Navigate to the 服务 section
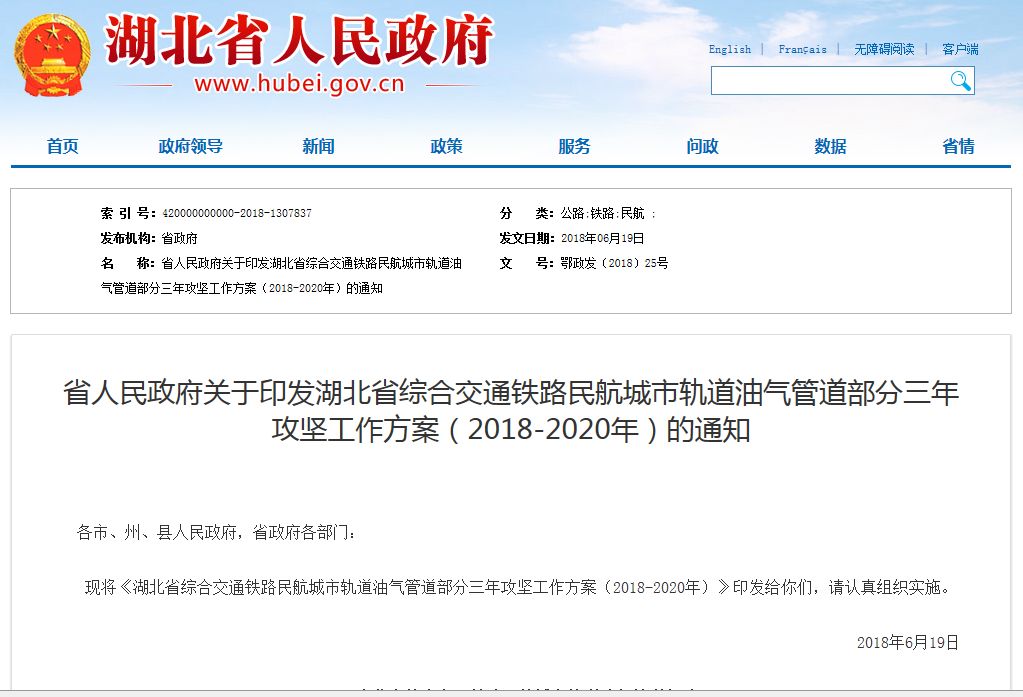 coord(574,146)
